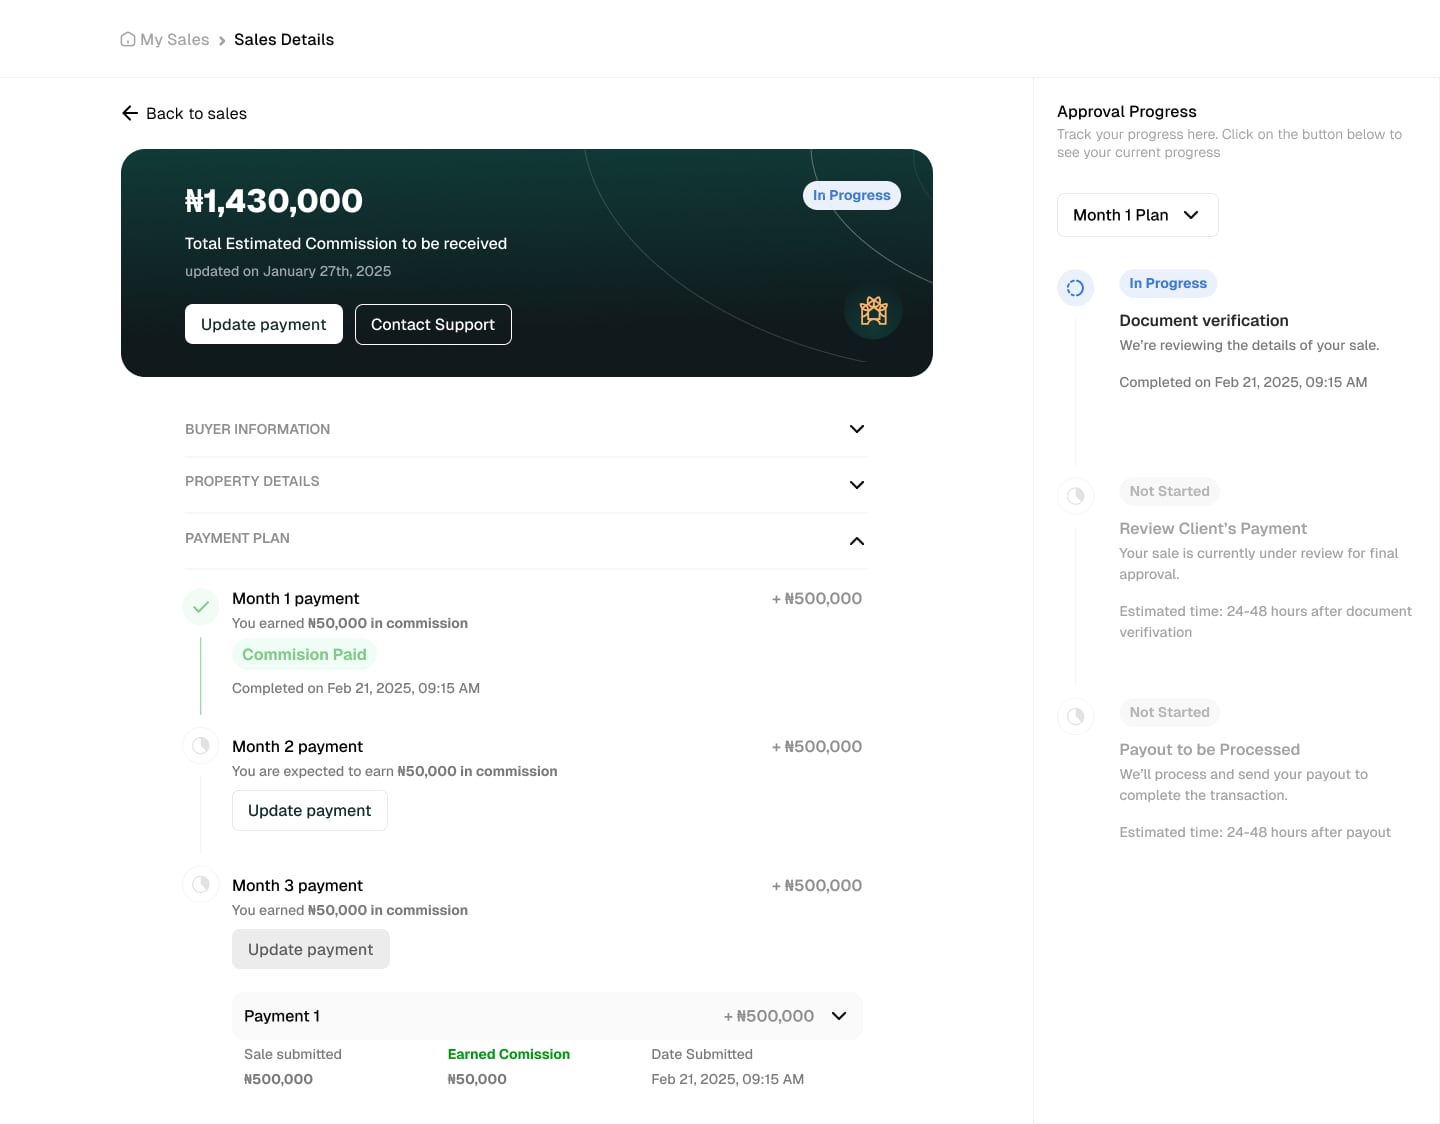Click the in-progress spinner icon for Document verification

pyautogui.click(x=1075, y=288)
